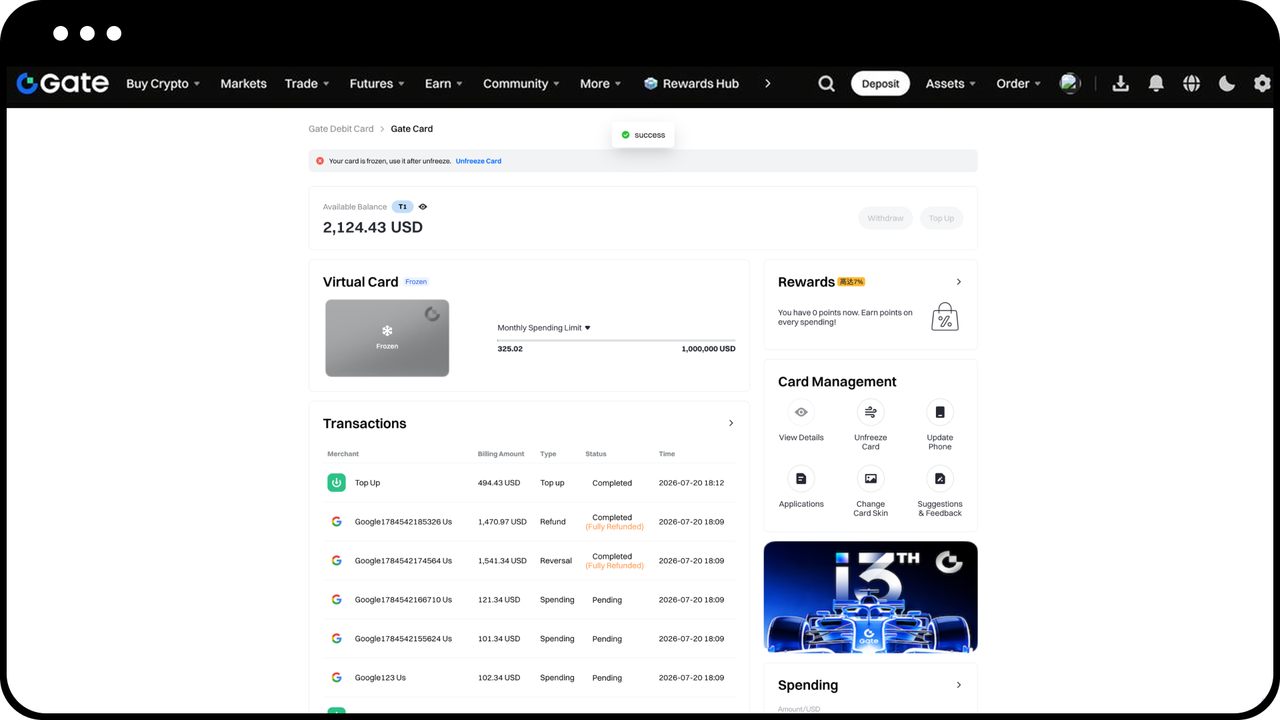Click the T1 tier badge
Screen dimensions: 1280x720
402,207
